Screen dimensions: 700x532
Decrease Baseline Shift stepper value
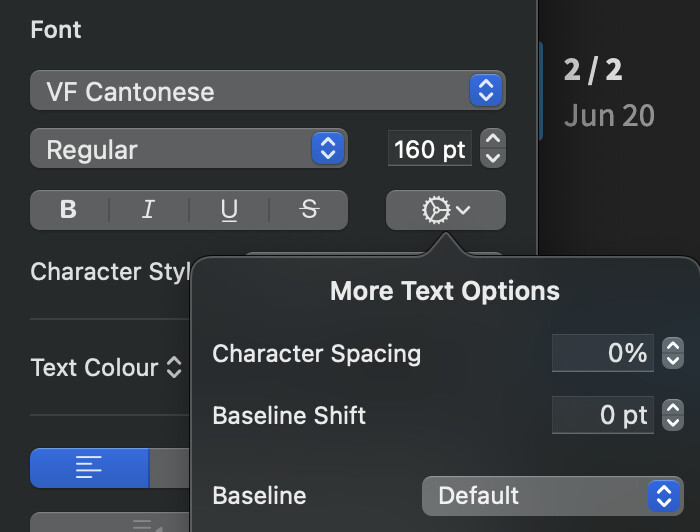point(673,422)
